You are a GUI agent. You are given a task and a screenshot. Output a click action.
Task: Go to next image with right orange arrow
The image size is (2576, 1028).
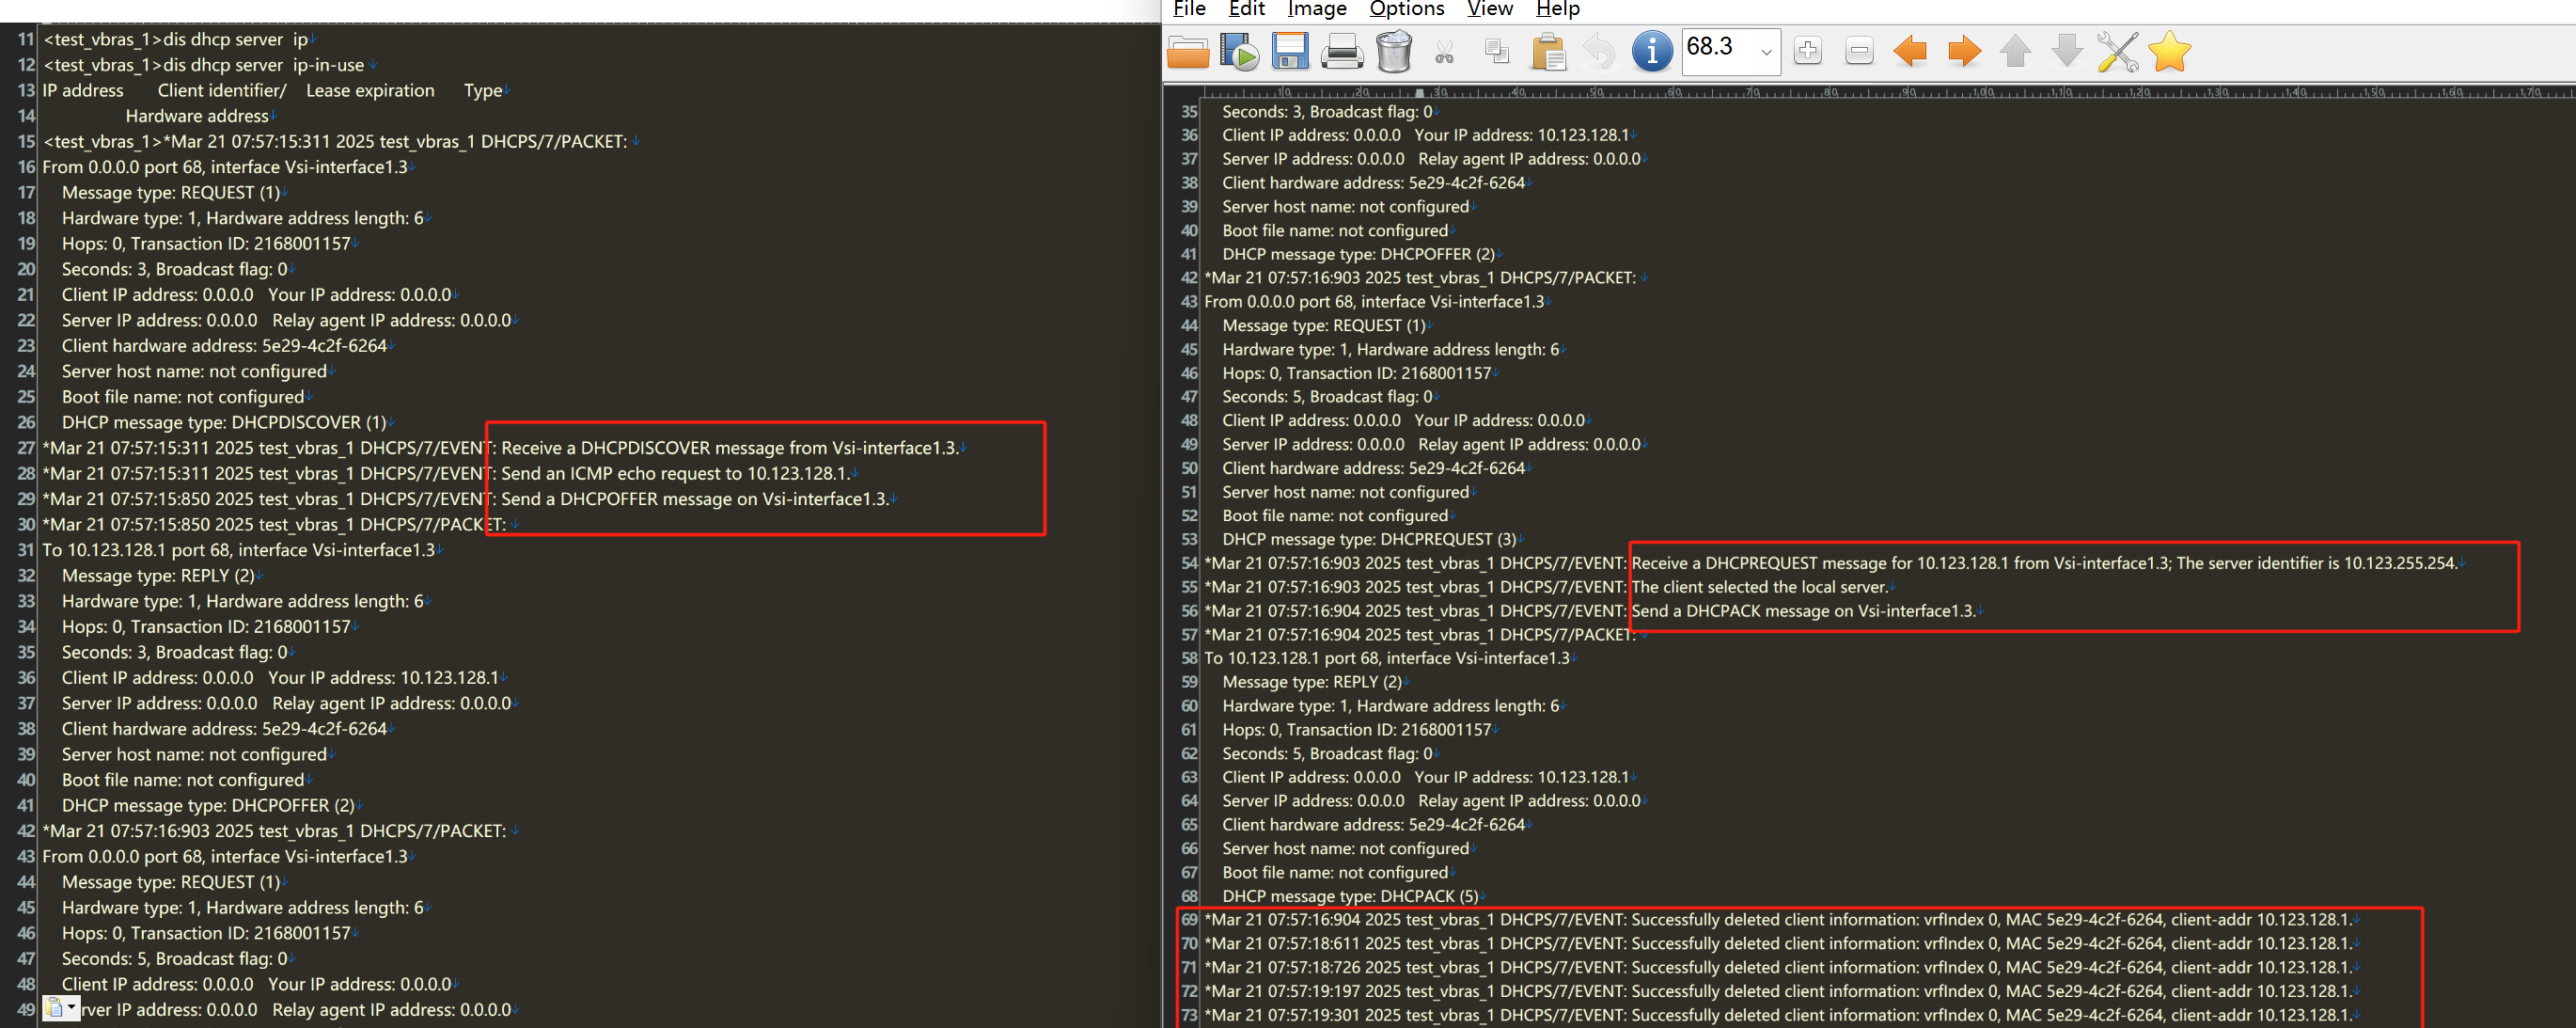click(1963, 51)
